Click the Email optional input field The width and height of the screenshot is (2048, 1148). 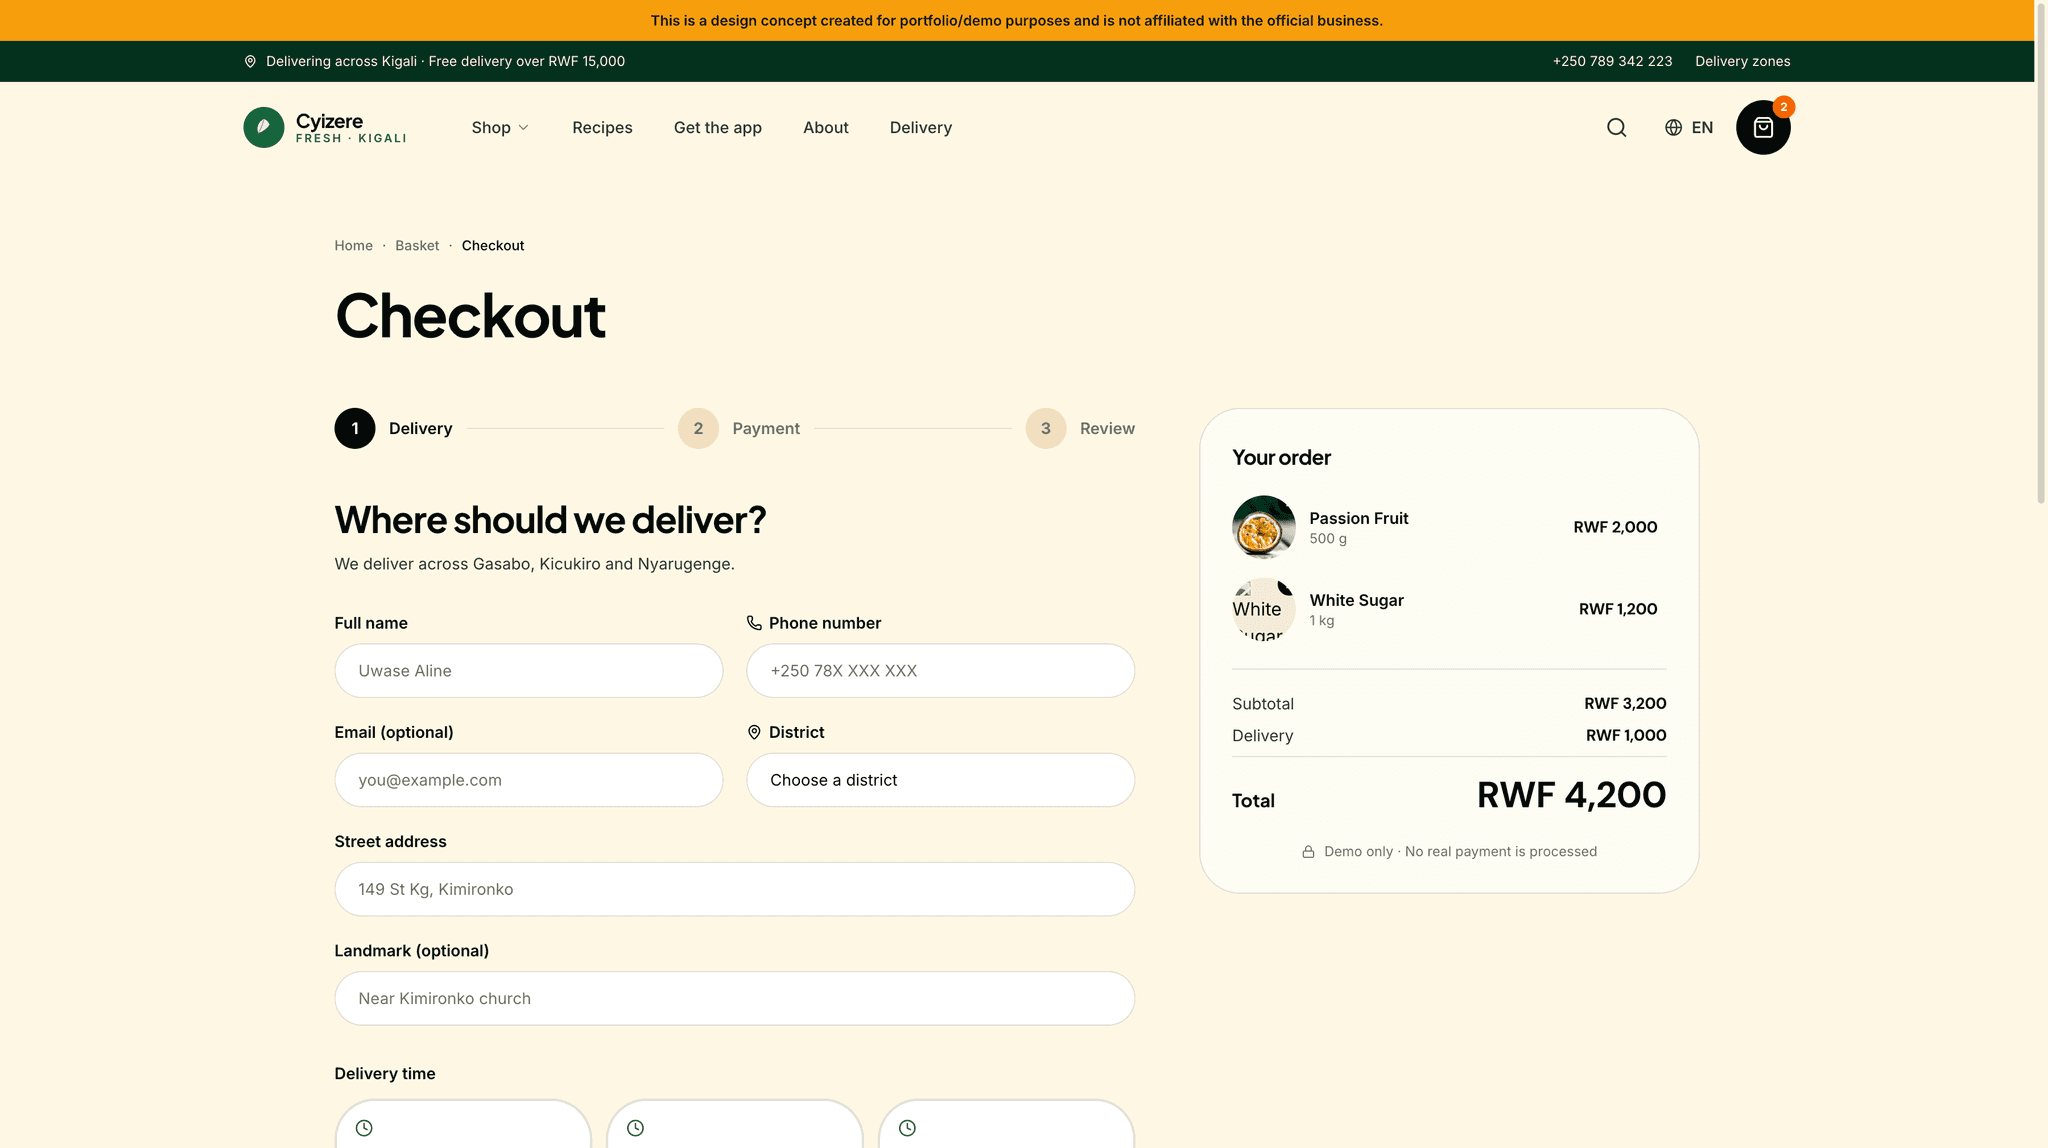tap(529, 780)
